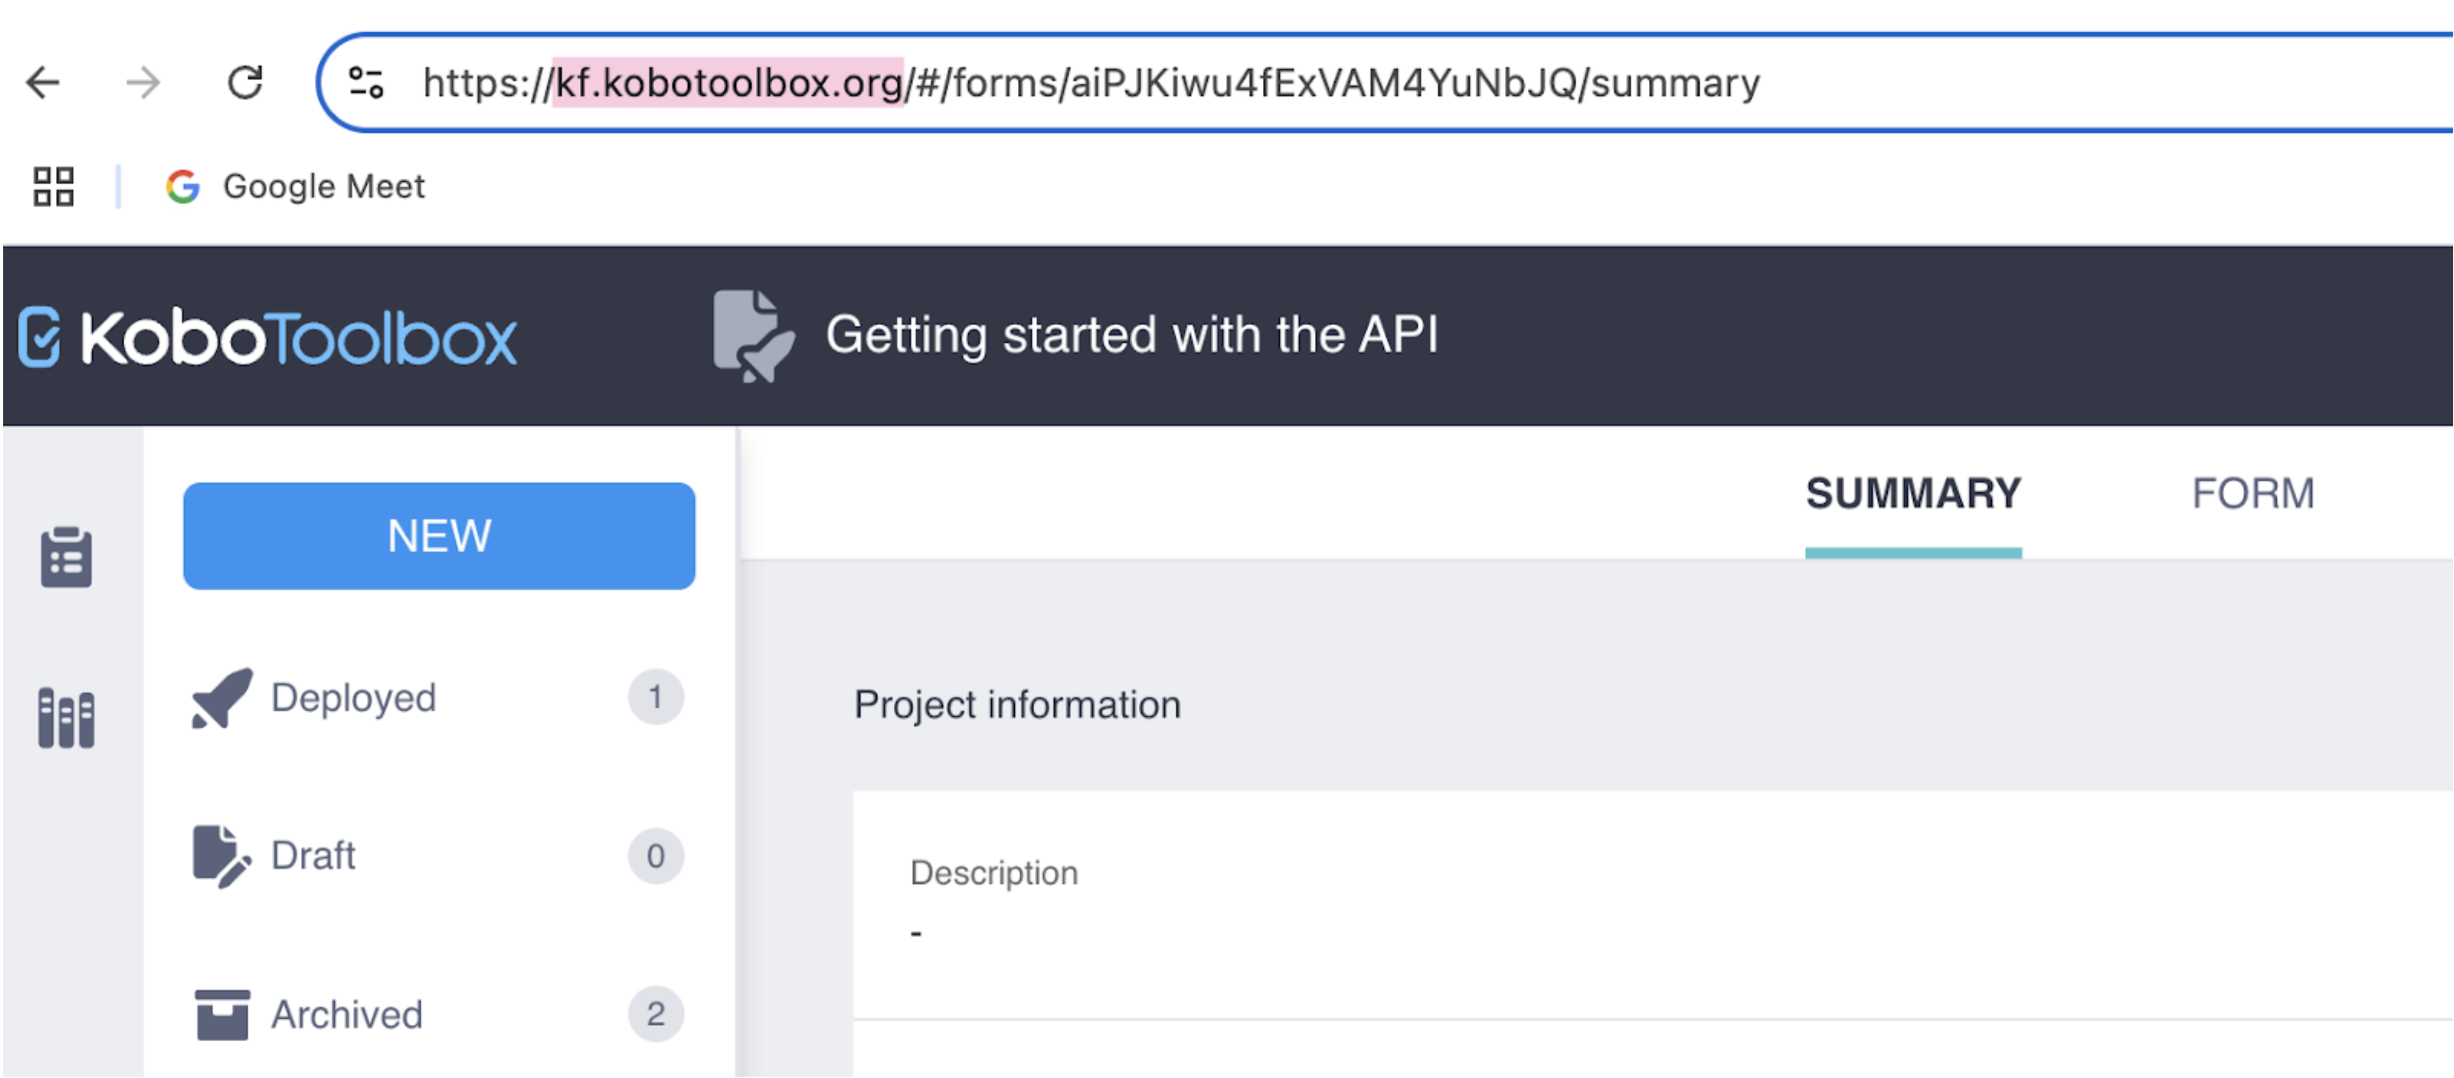Click the KoboToolbox logo

click(268, 338)
